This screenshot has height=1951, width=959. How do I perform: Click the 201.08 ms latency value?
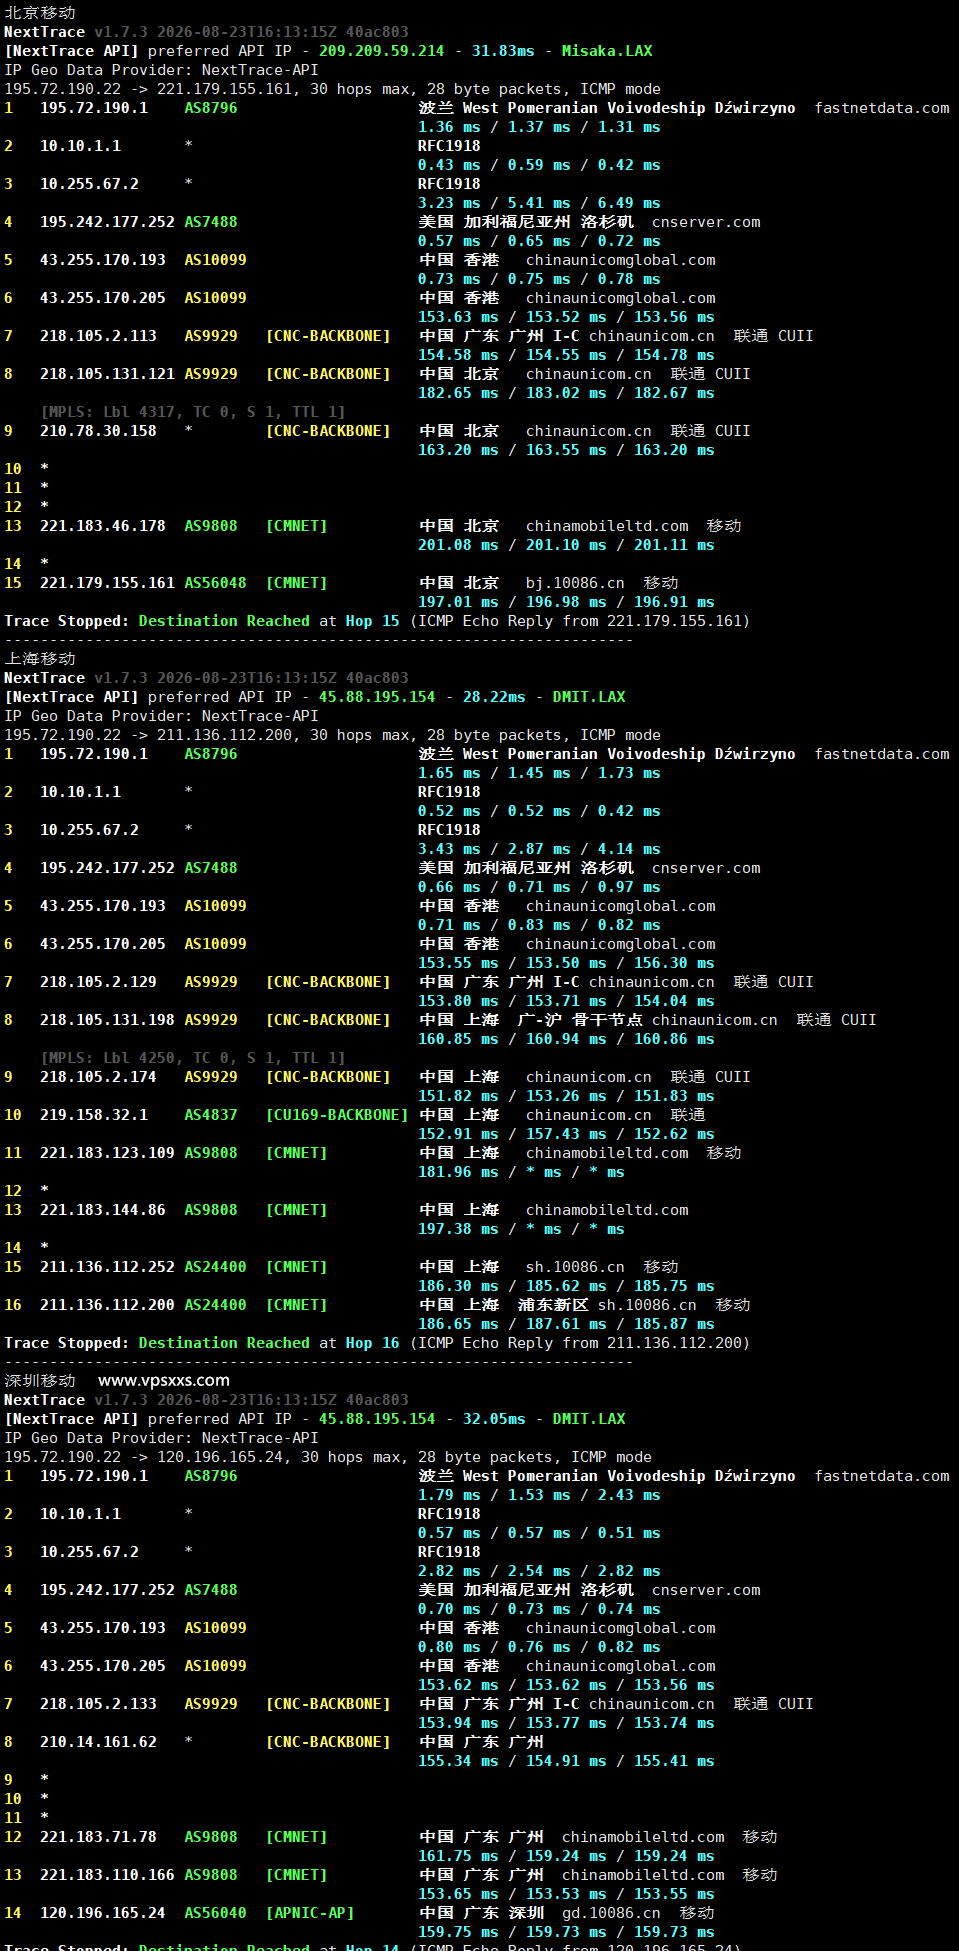(x=458, y=545)
